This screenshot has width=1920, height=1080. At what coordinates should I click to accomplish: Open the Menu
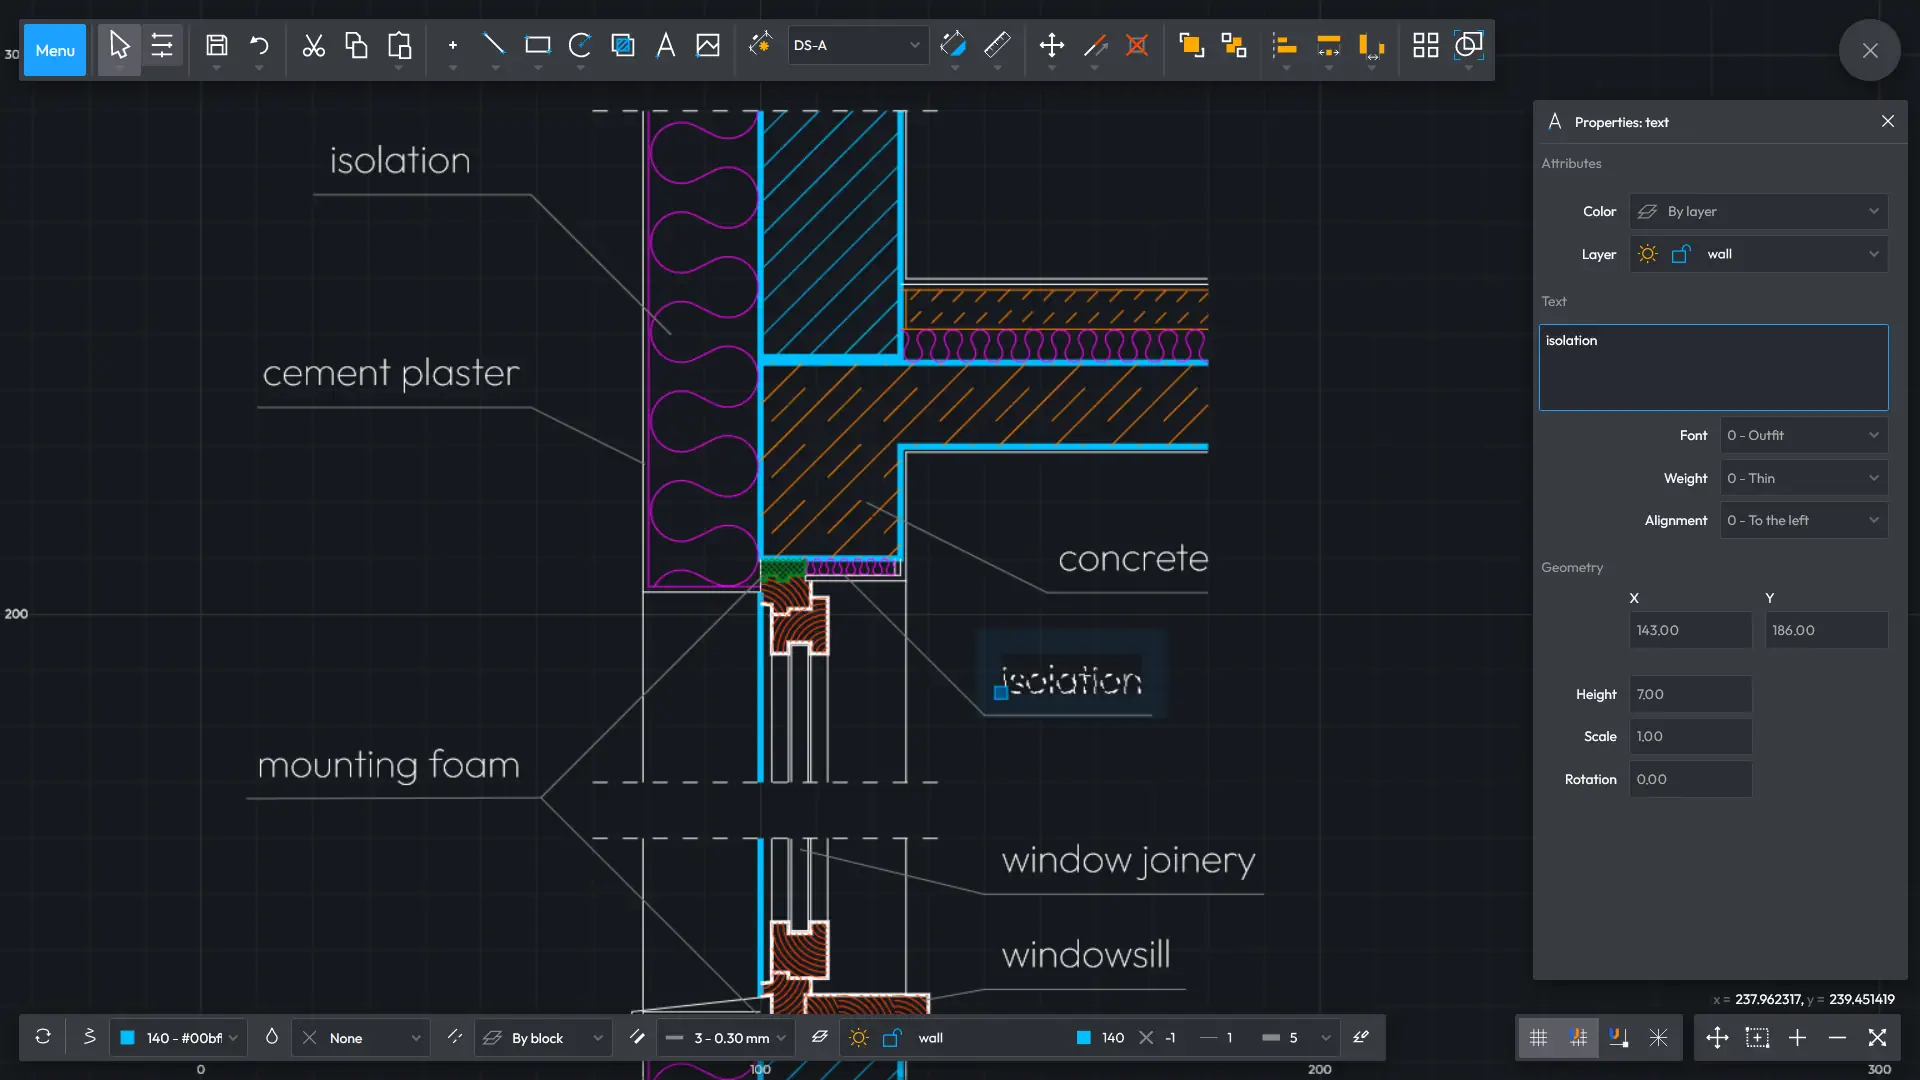(55, 50)
